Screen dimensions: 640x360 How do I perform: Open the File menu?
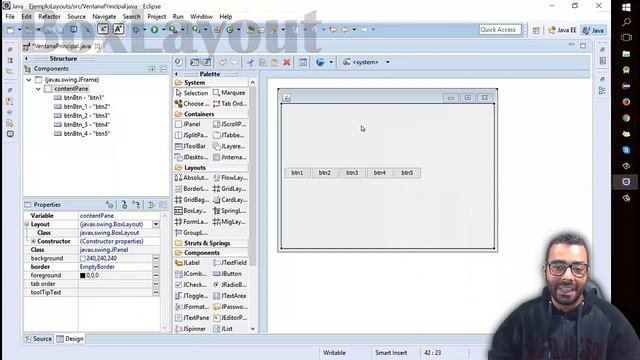point(10,16)
